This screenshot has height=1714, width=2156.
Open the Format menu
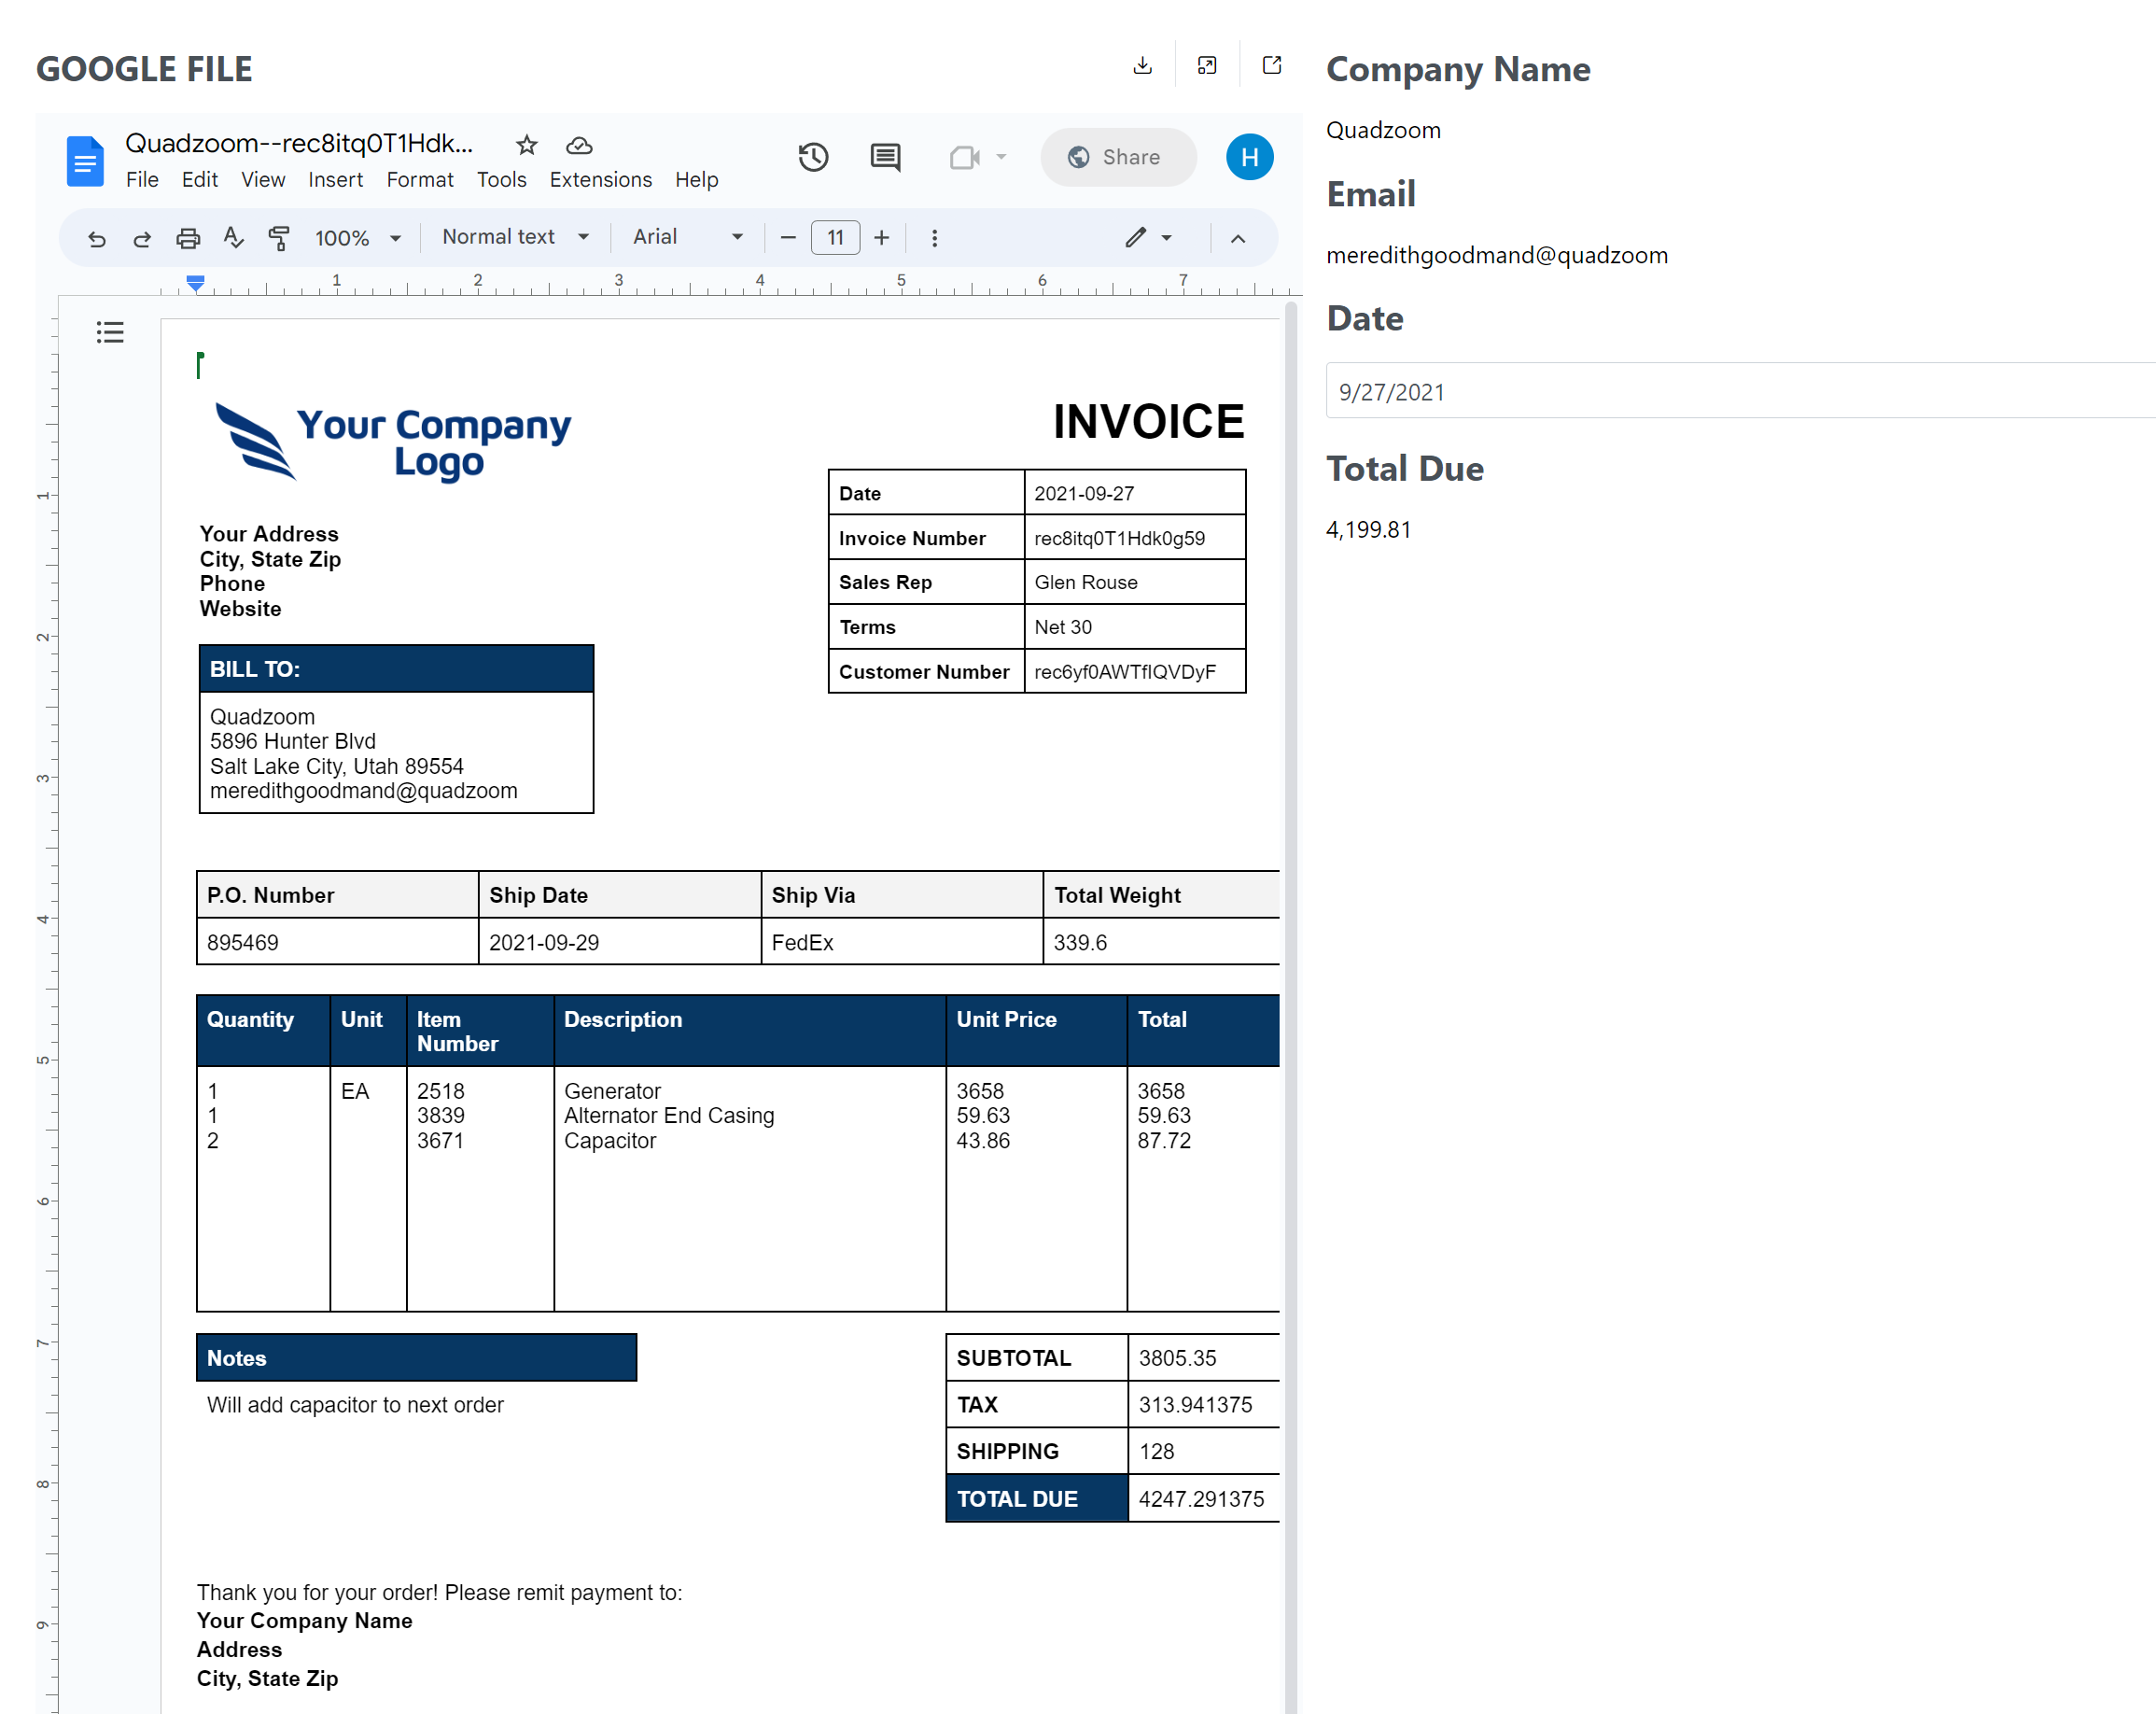click(419, 180)
